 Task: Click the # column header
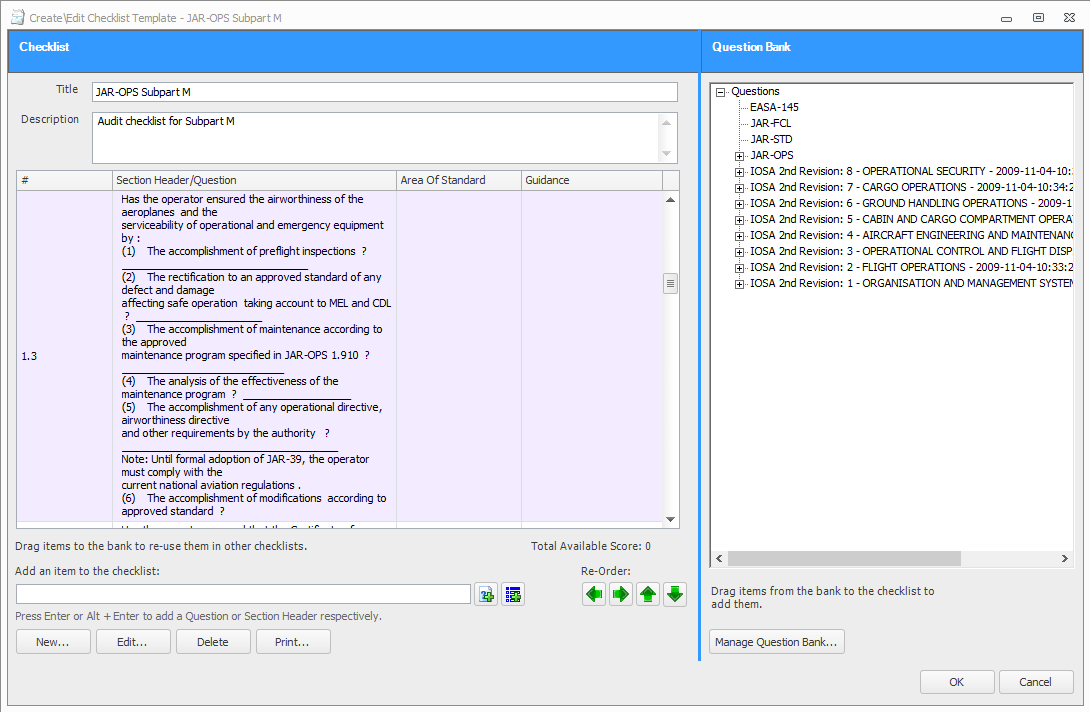[65, 180]
